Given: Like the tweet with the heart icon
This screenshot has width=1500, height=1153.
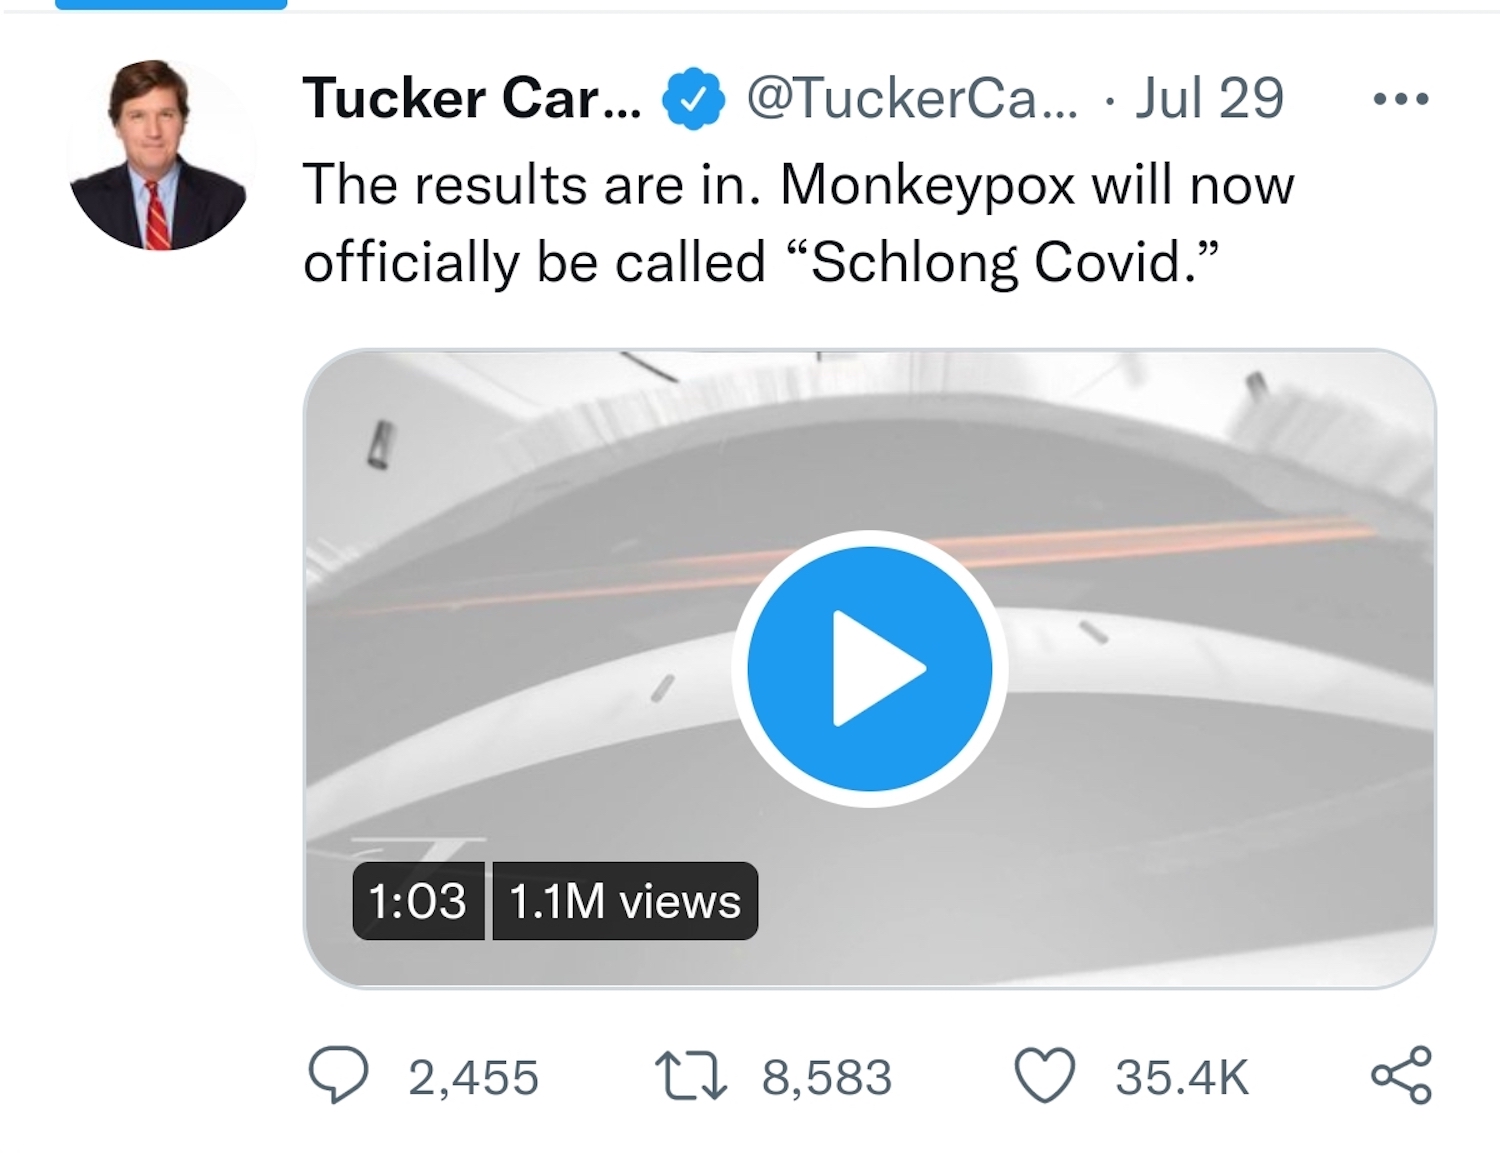Looking at the screenshot, I should (1045, 1076).
